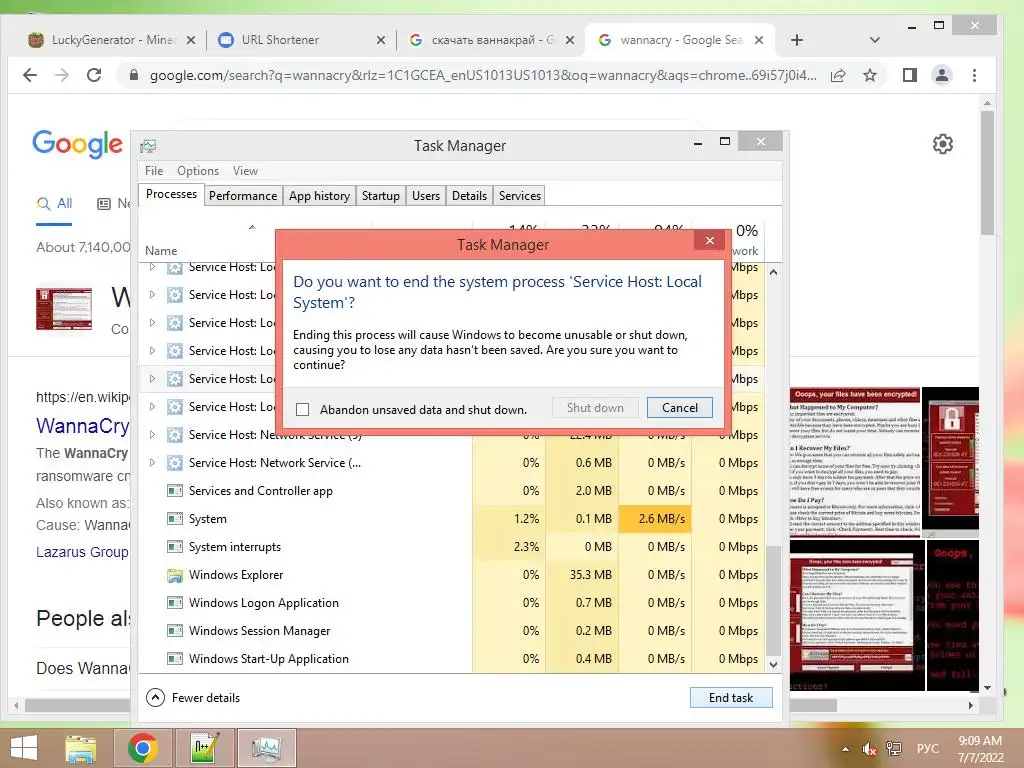
Task: Click the Services and Controller app icon
Action: pyautogui.click(x=174, y=490)
